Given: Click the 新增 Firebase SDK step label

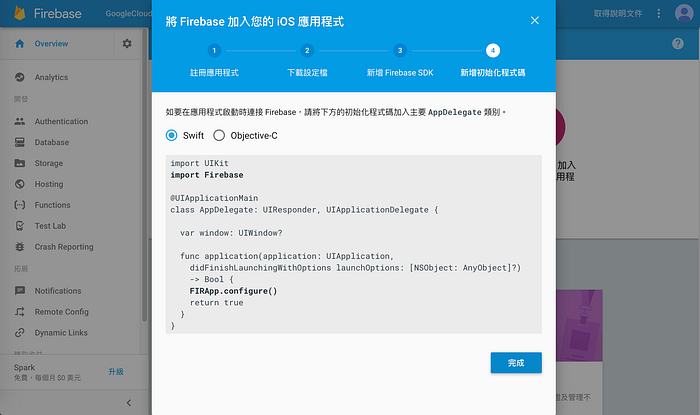Looking at the screenshot, I should tap(400, 73).
